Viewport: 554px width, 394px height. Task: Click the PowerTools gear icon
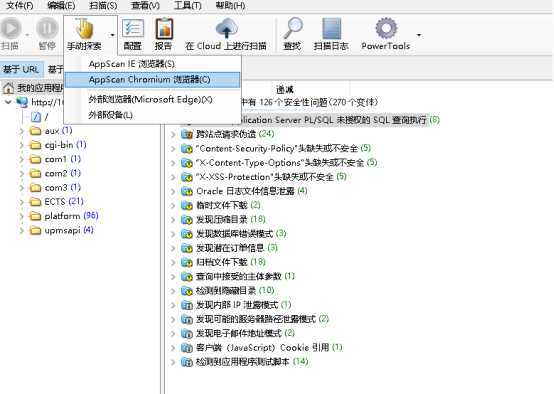(386, 28)
